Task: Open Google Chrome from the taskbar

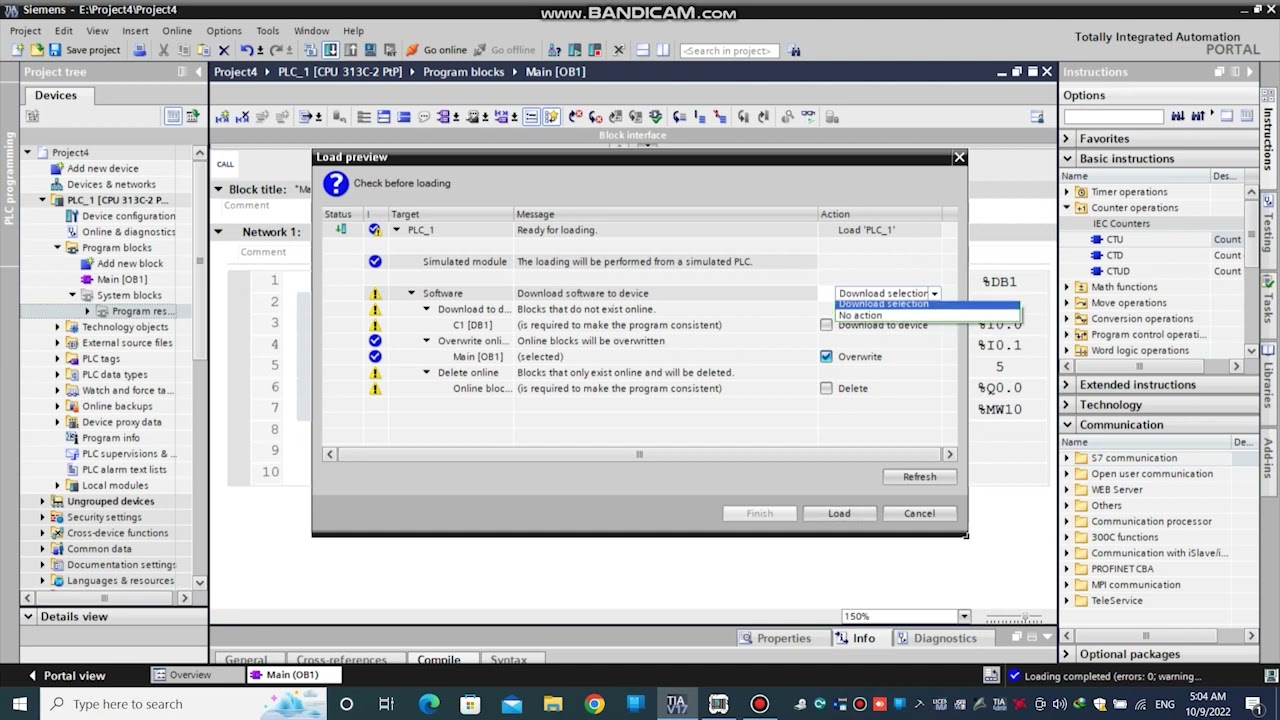Action: [x=594, y=704]
